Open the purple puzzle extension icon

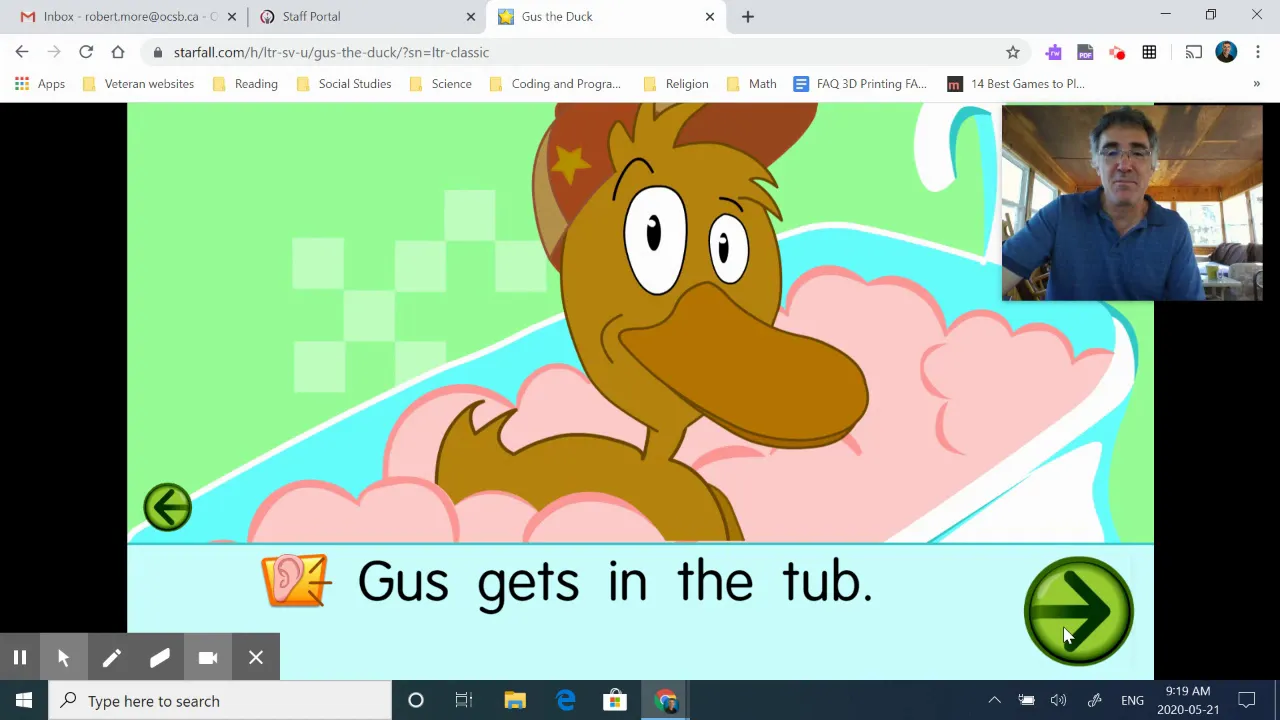[1053, 52]
